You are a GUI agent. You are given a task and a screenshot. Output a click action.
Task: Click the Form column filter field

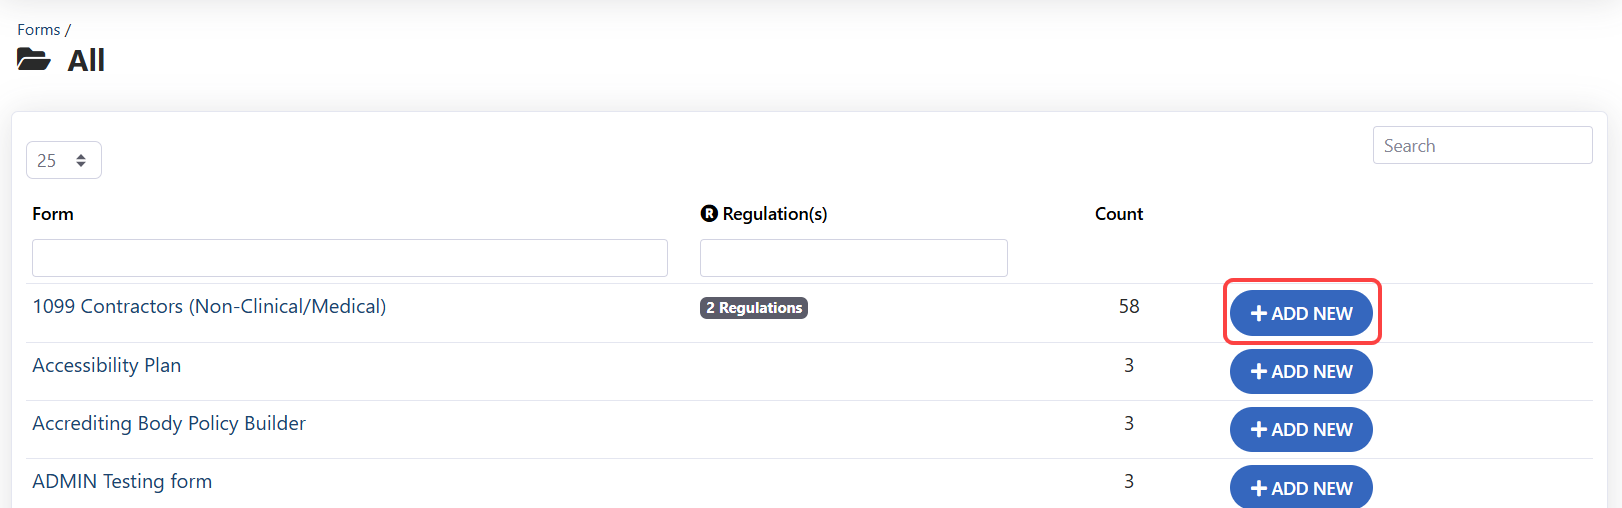click(x=349, y=258)
